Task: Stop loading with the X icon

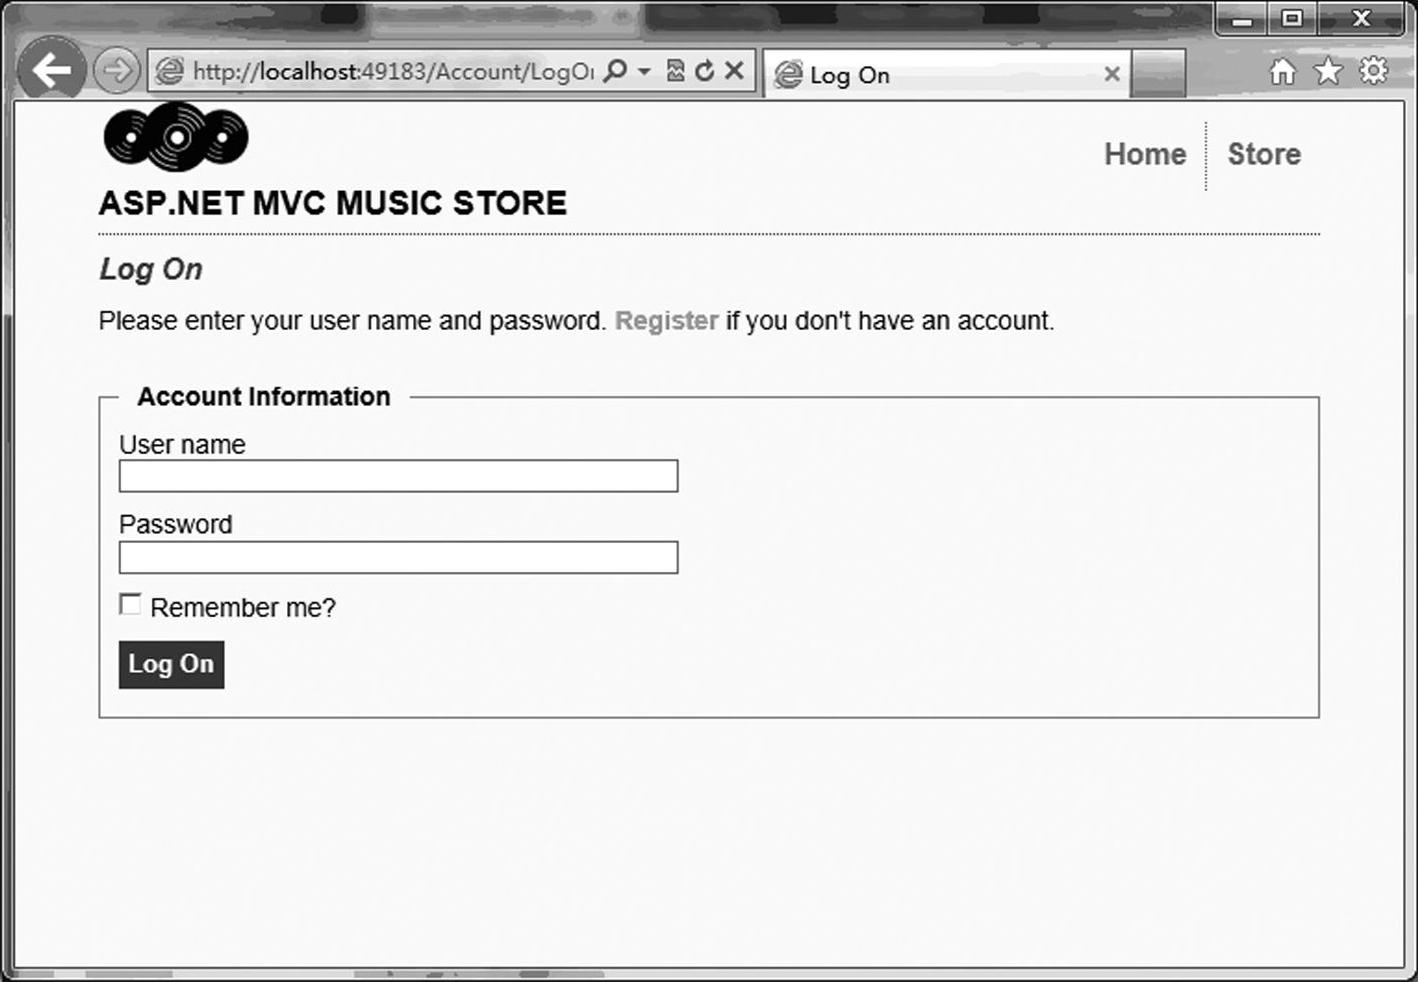Action: [x=734, y=70]
